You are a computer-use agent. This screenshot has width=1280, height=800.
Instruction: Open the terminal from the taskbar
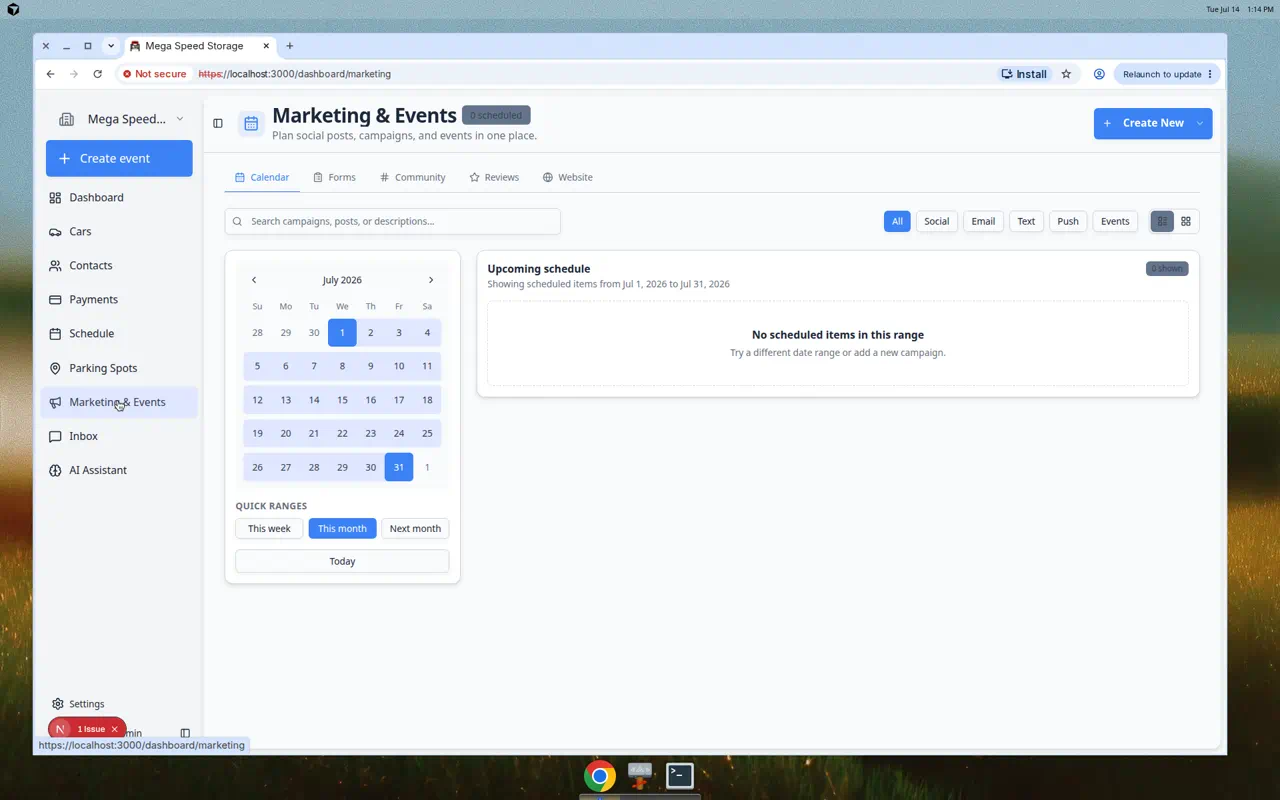click(x=680, y=775)
